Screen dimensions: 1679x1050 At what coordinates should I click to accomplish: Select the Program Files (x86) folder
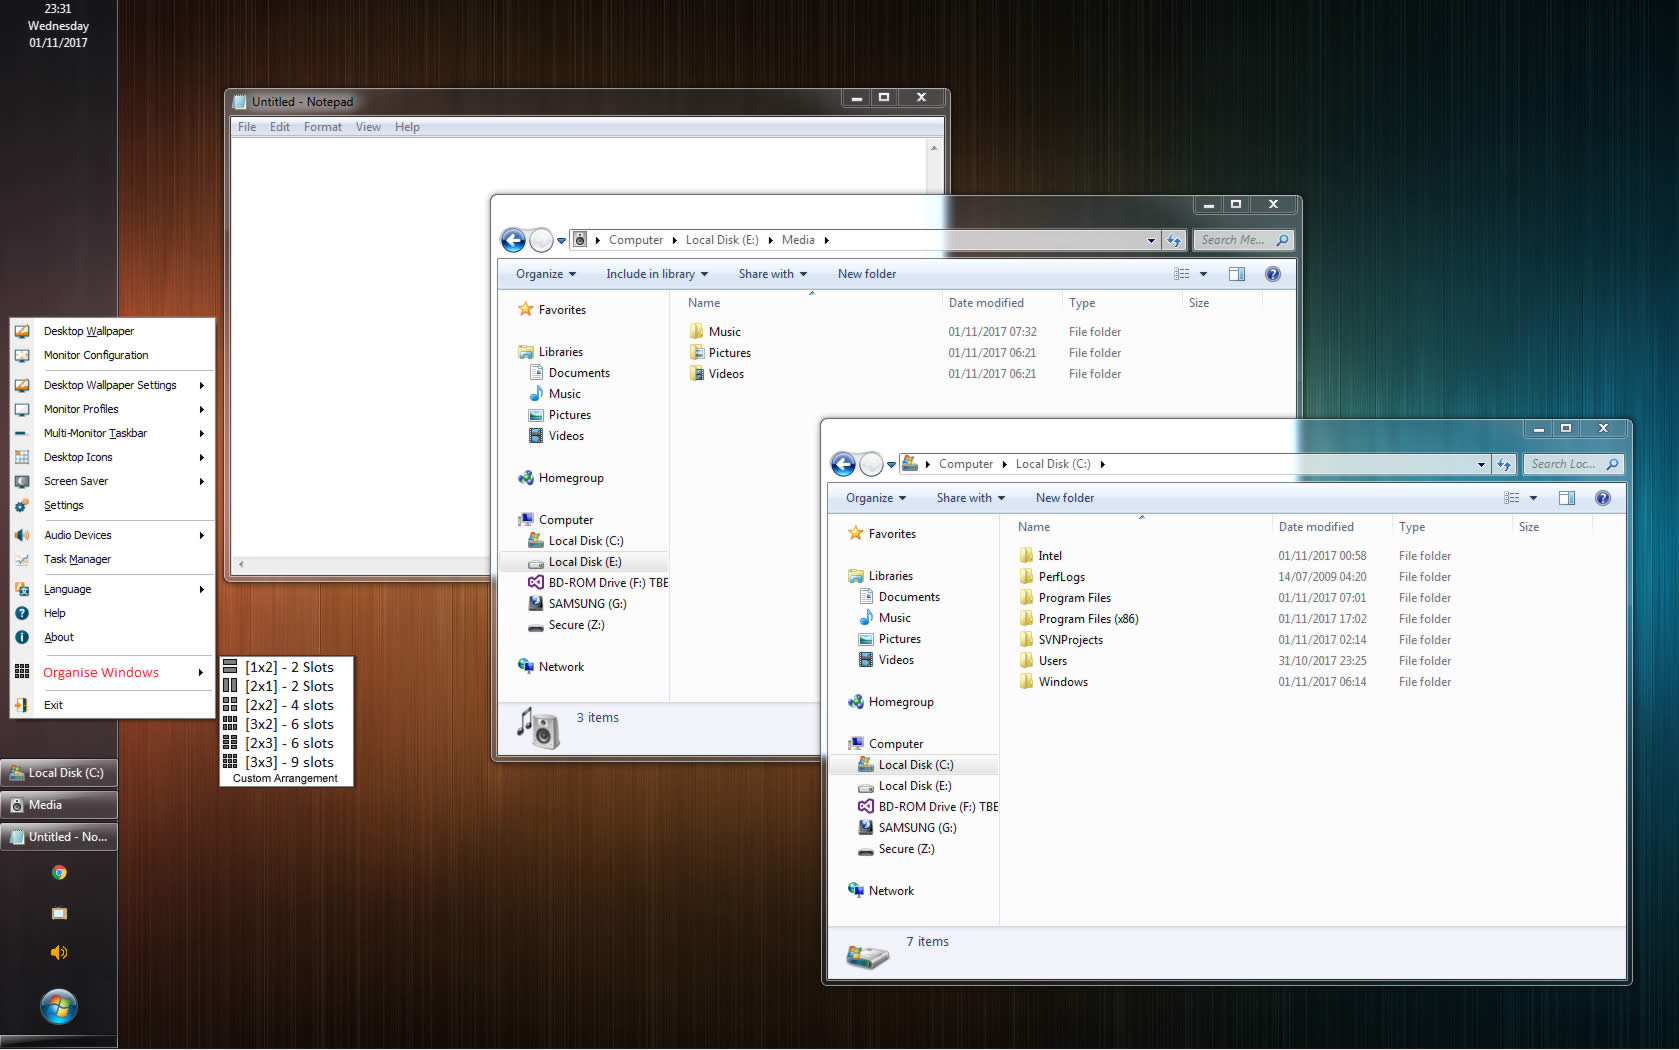click(x=1087, y=619)
